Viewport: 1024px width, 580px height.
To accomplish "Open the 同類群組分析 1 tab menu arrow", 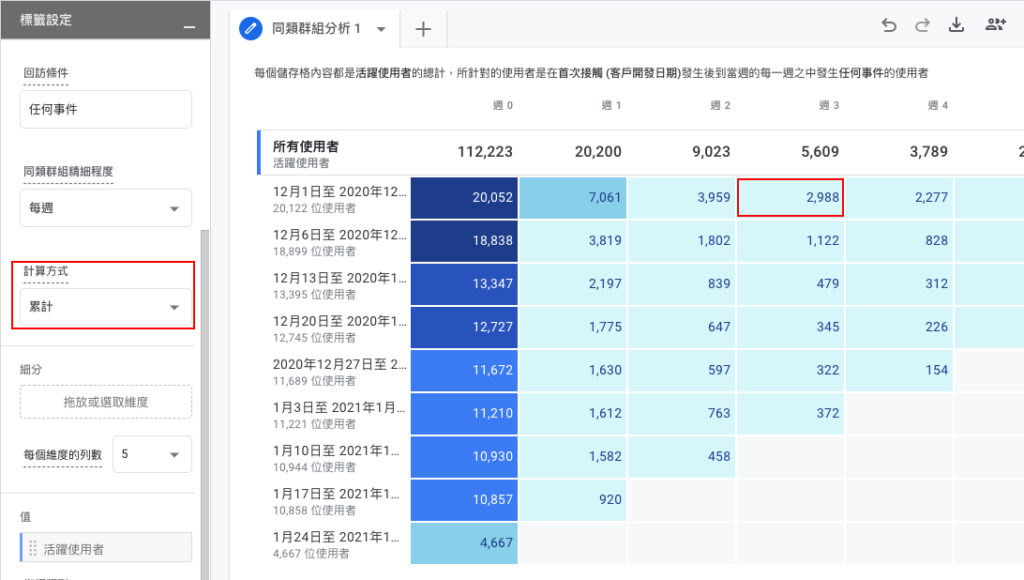I will coord(381,29).
